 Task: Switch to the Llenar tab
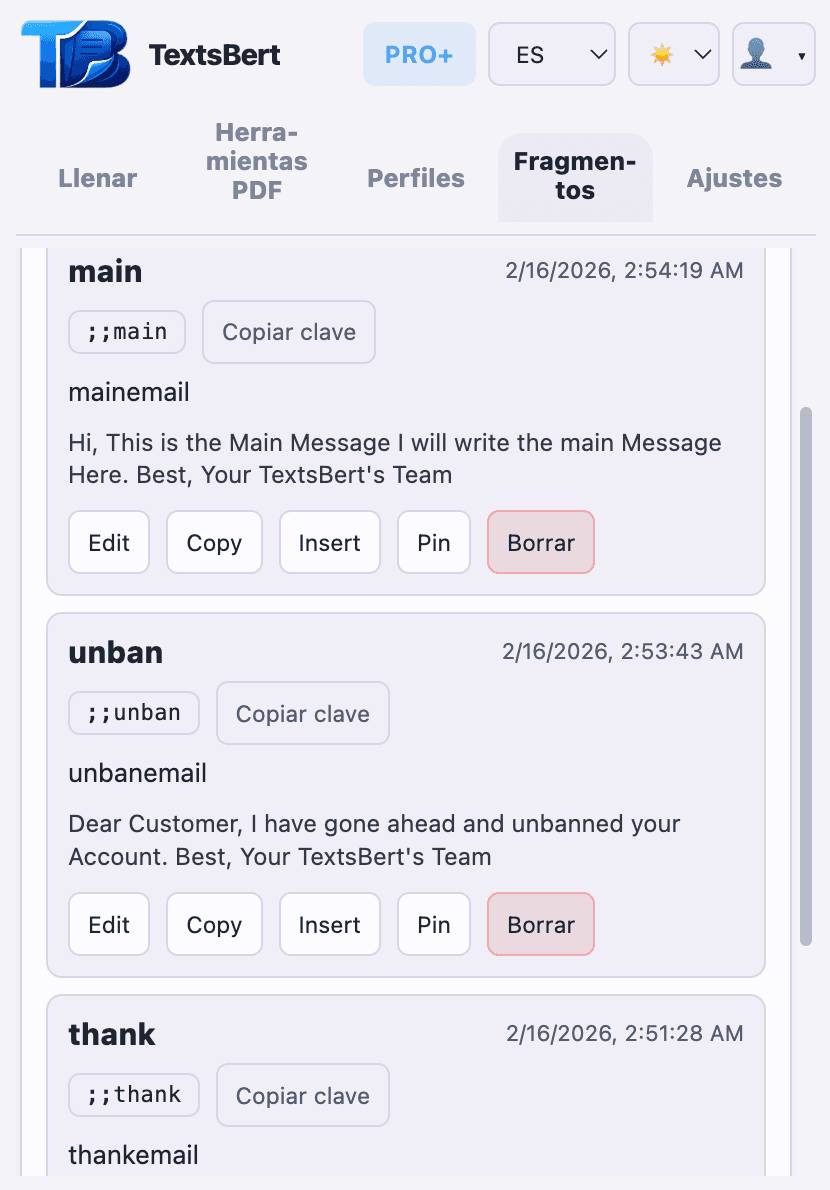(x=97, y=178)
